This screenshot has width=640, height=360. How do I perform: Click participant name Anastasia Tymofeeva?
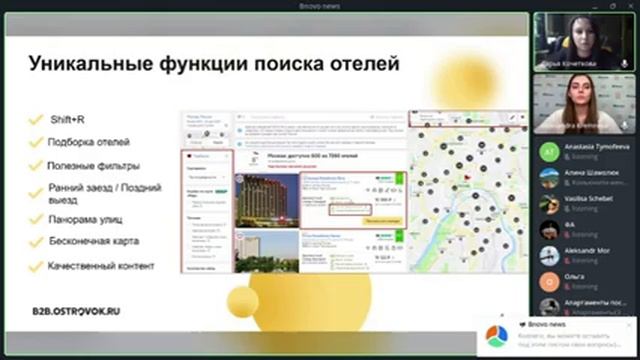pyautogui.click(x=597, y=147)
